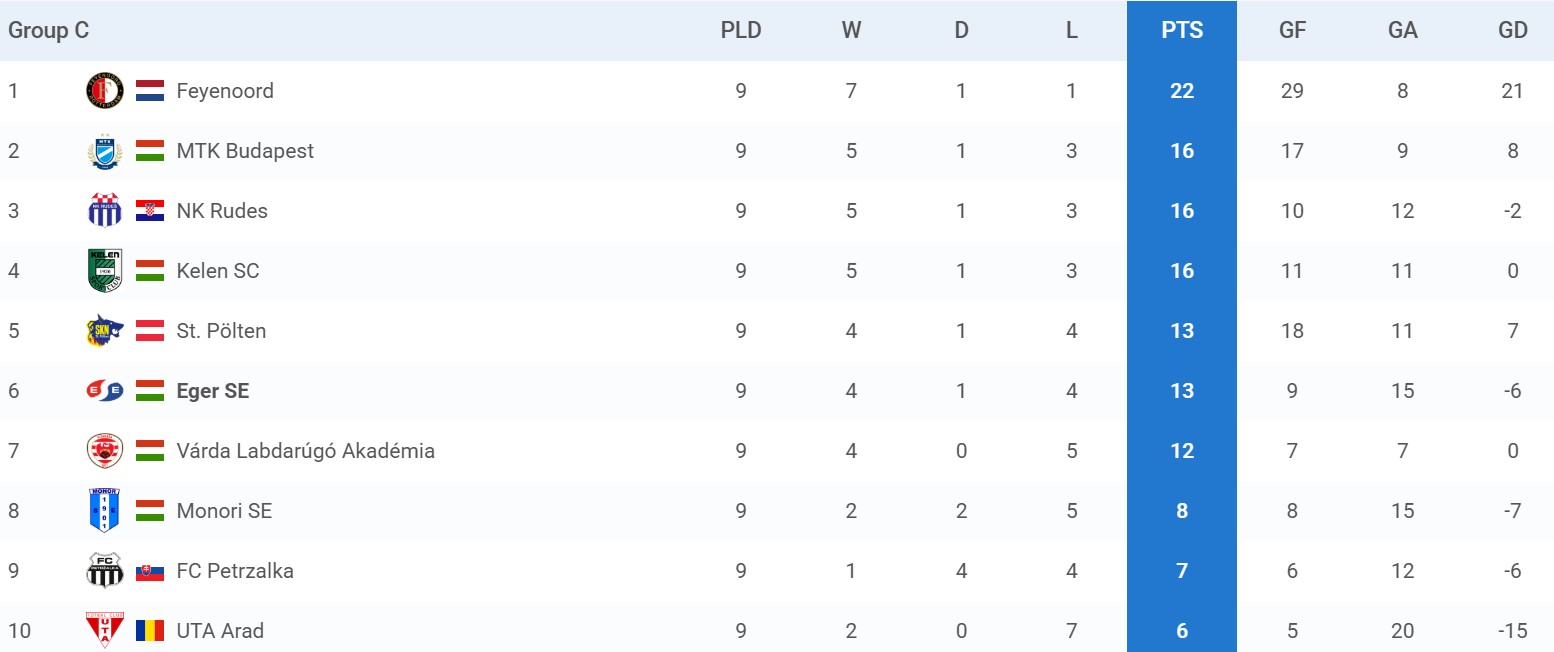Image resolution: width=1554 pixels, height=652 pixels.
Task: Open the Eger SE team link
Action: point(213,391)
